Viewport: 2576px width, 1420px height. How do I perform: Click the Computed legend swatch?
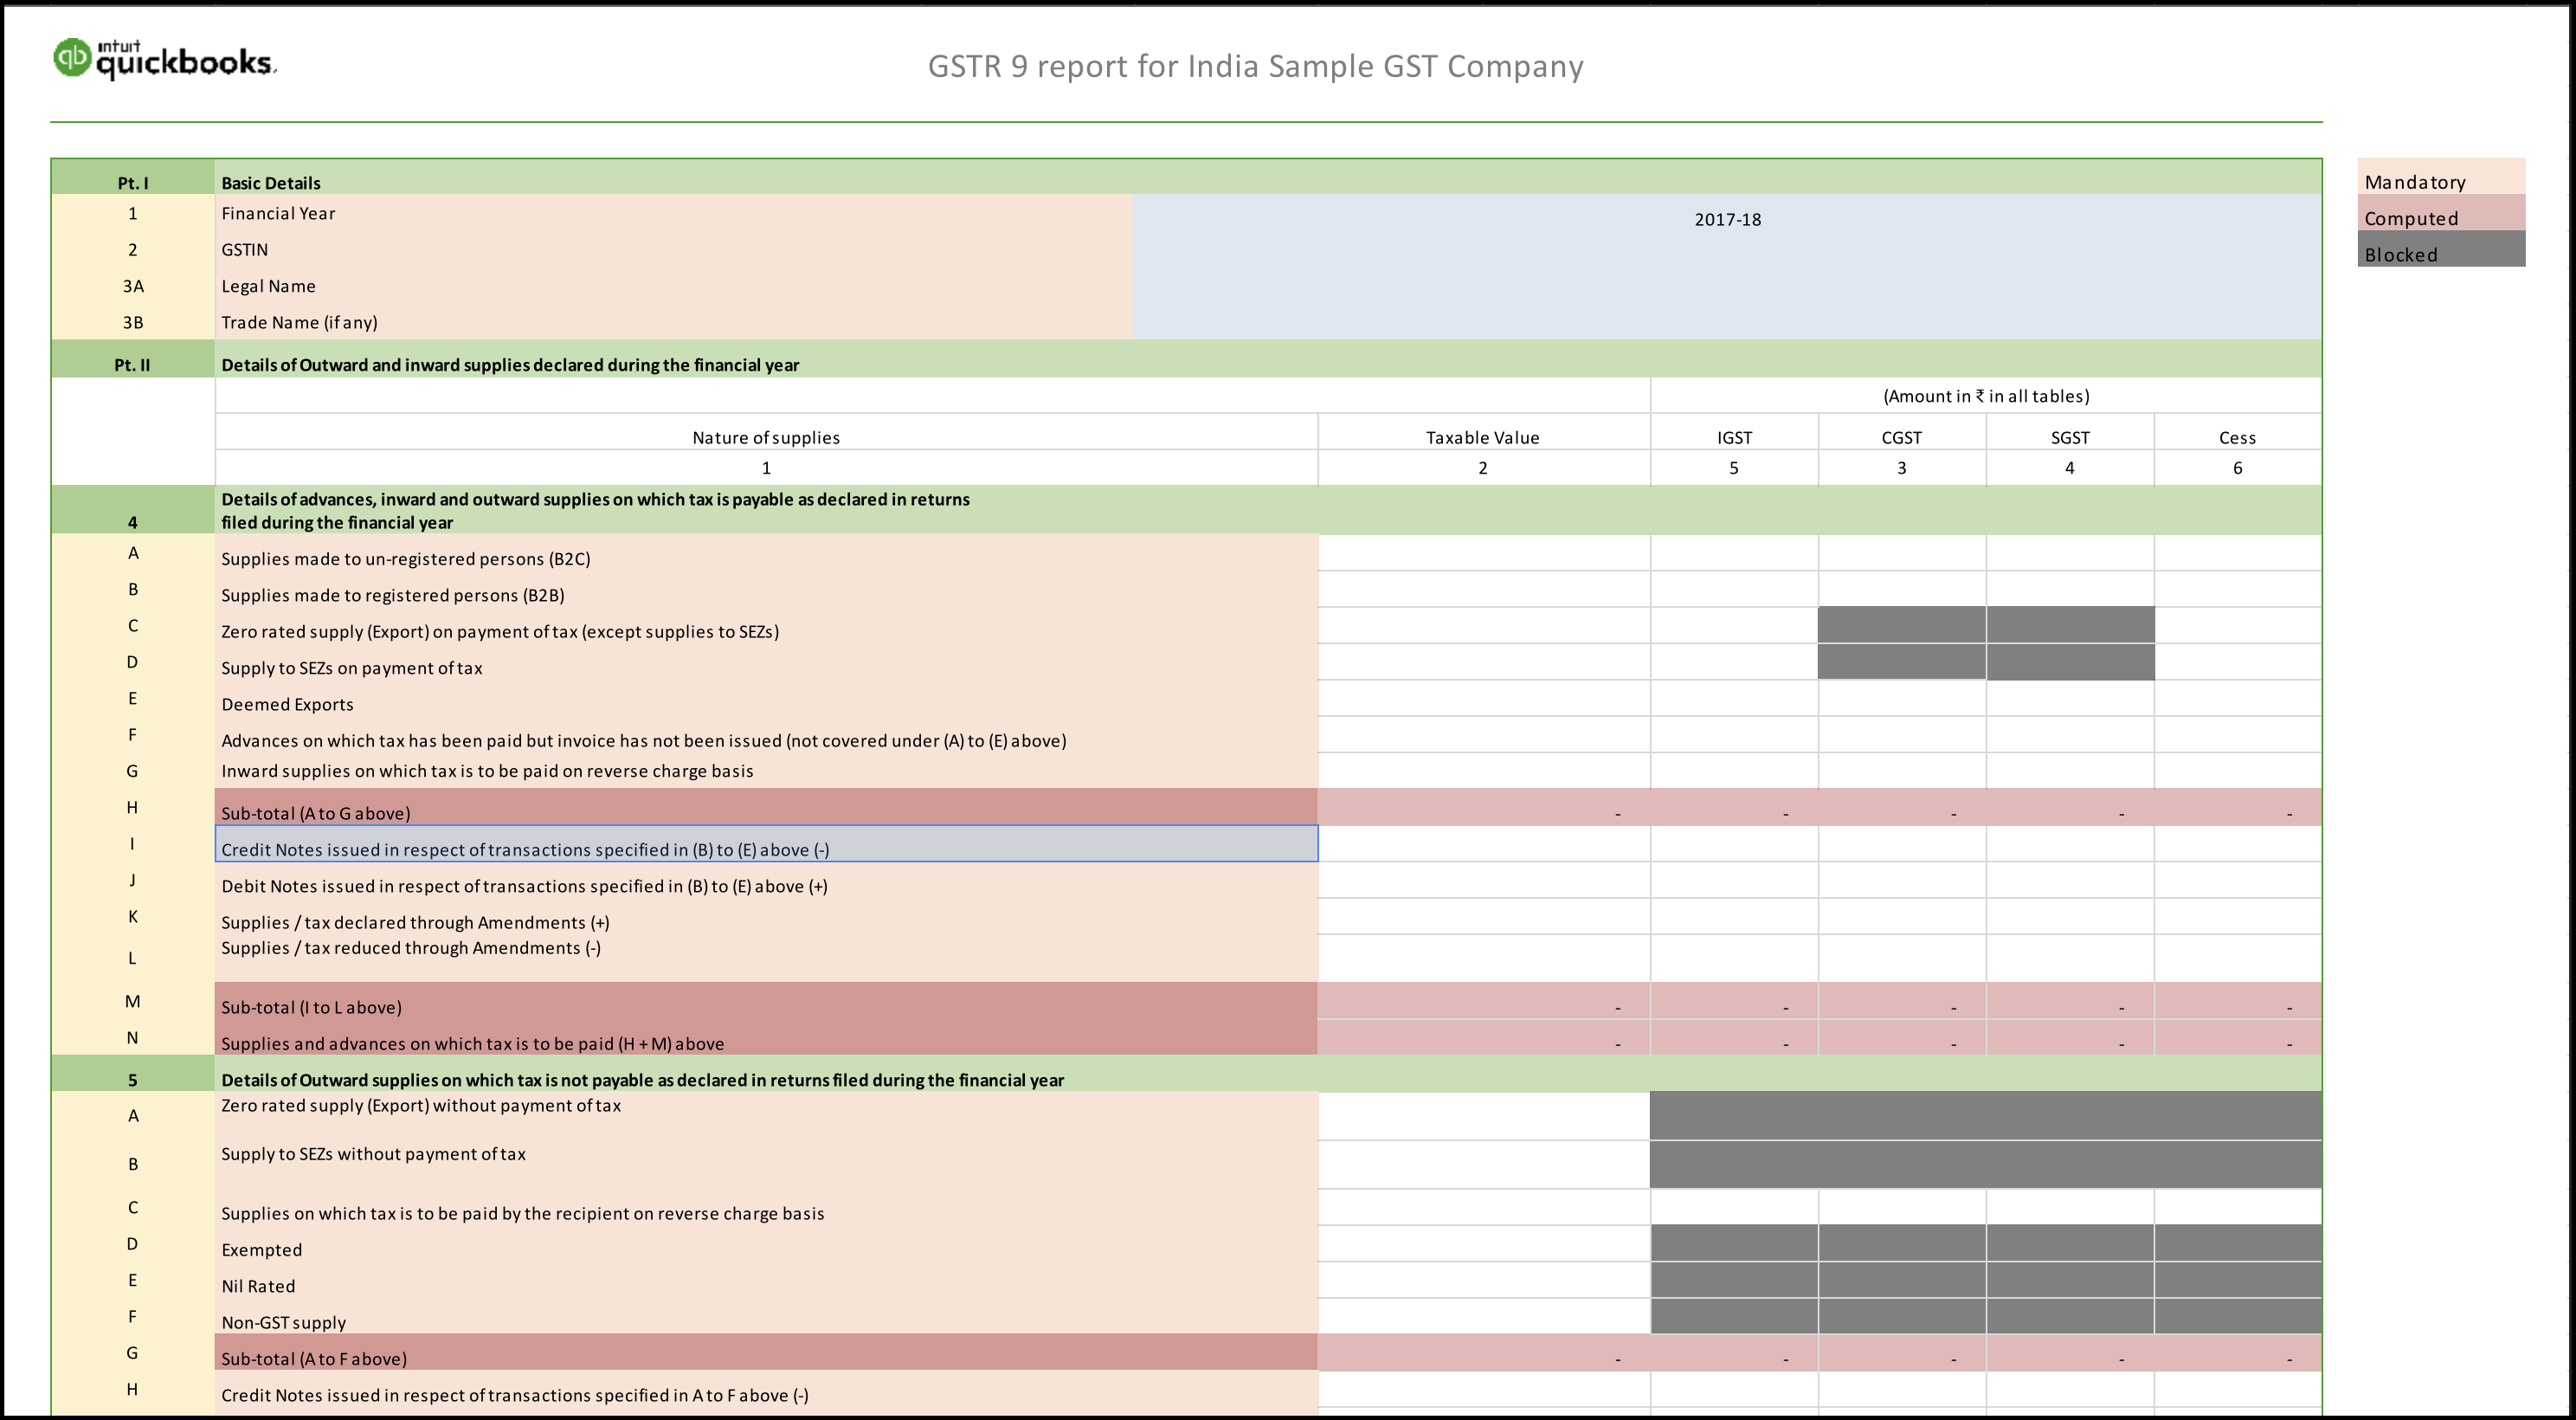pyautogui.click(x=2441, y=213)
